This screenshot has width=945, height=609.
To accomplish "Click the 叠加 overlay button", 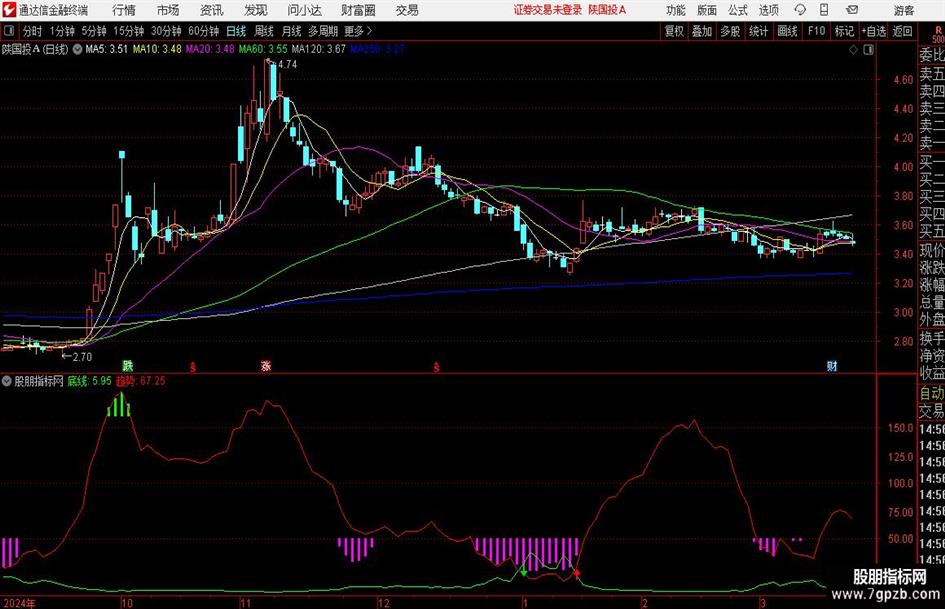I will [702, 31].
